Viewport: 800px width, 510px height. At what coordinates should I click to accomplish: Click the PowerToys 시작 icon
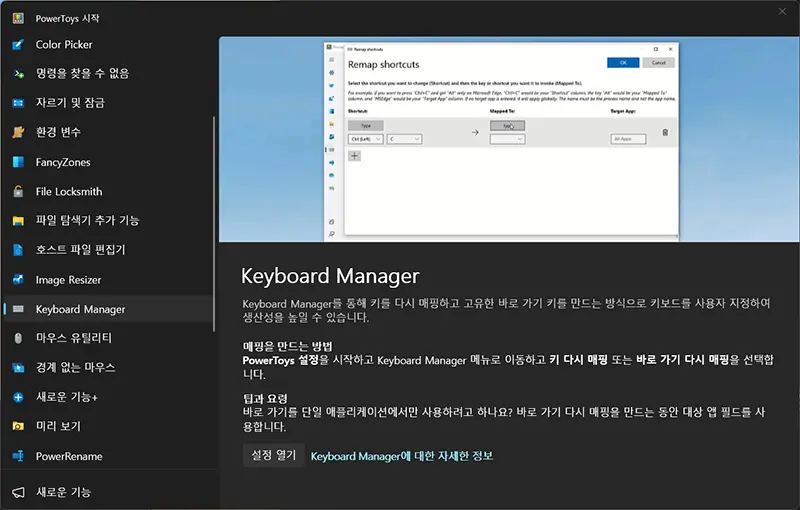[18, 18]
